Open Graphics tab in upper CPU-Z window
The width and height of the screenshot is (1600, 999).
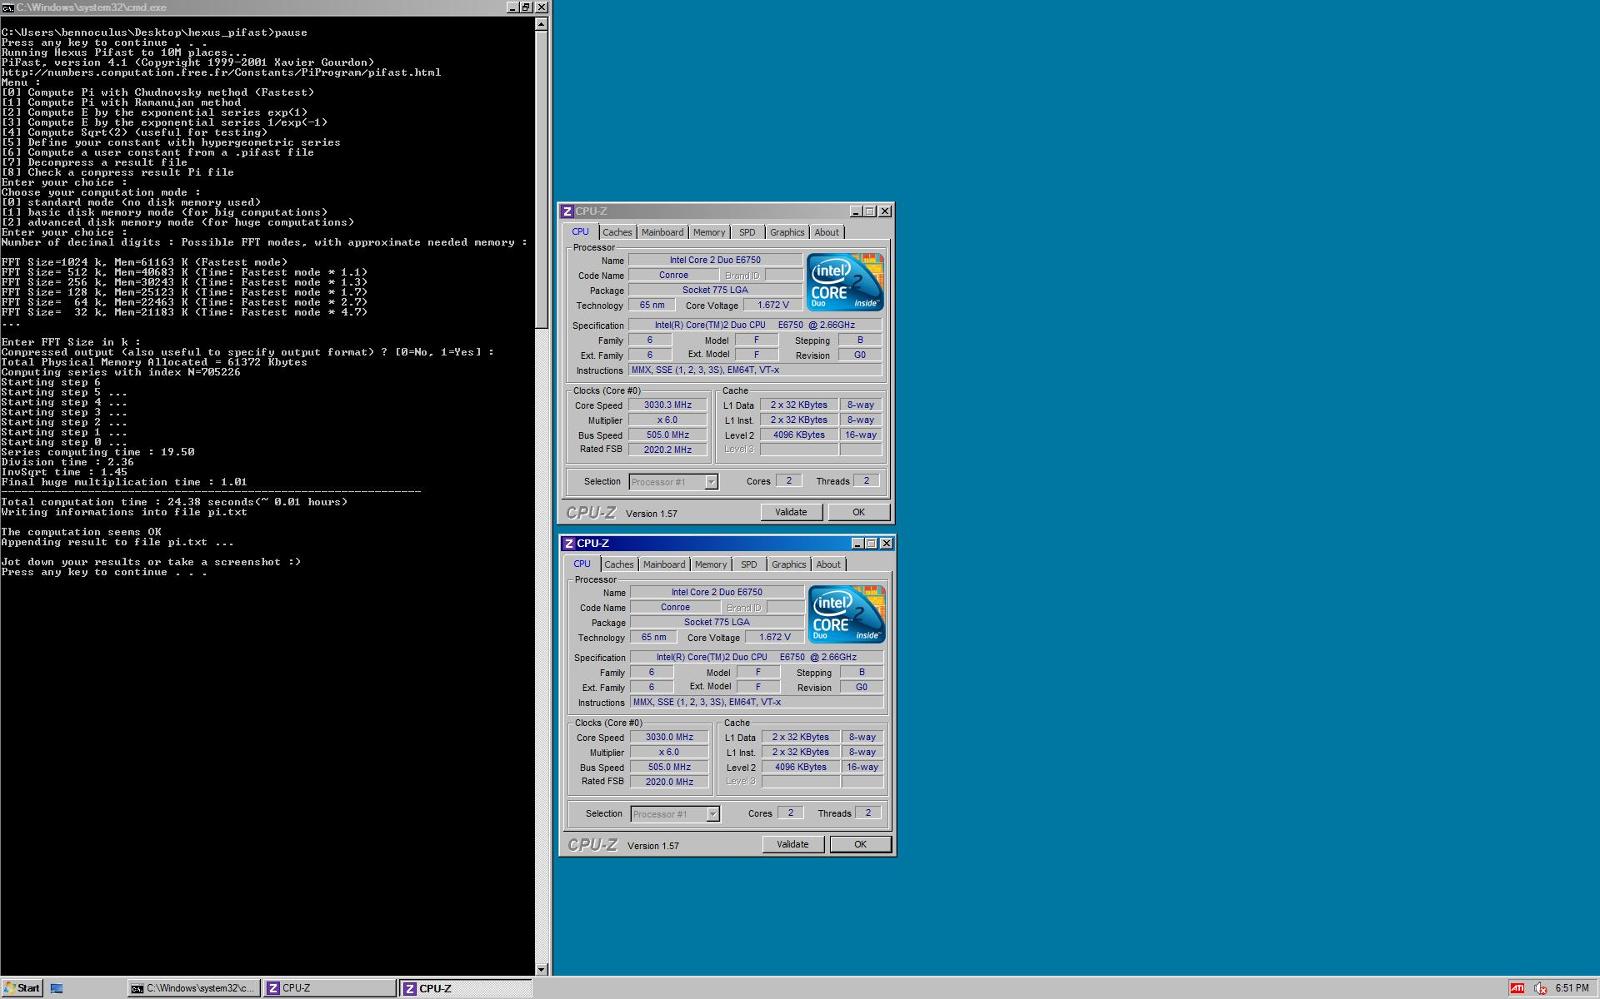click(x=787, y=232)
